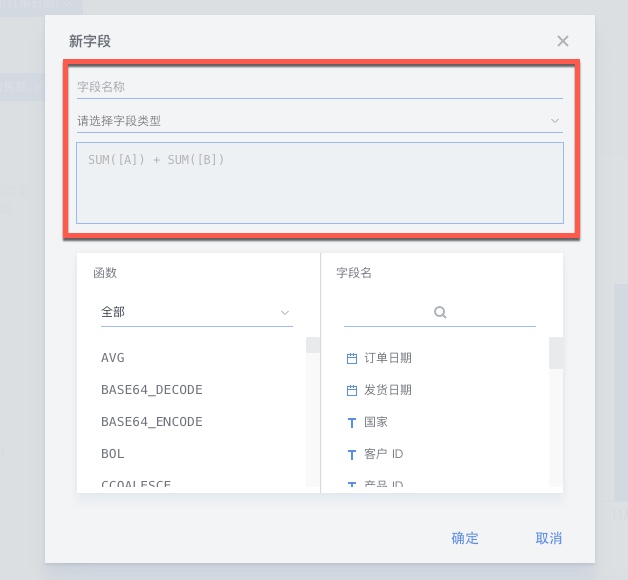Click the field name search icon
This screenshot has width=628, height=580.
pyautogui.click(x=440, y=312)
